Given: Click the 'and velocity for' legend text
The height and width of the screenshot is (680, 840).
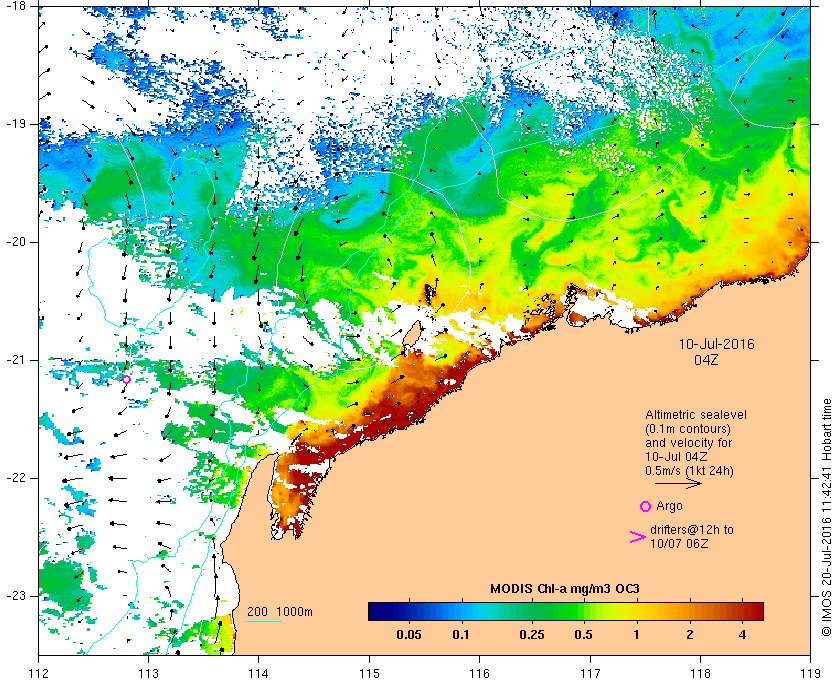Looking at the screenshot, I should click(x=688, y=443).
